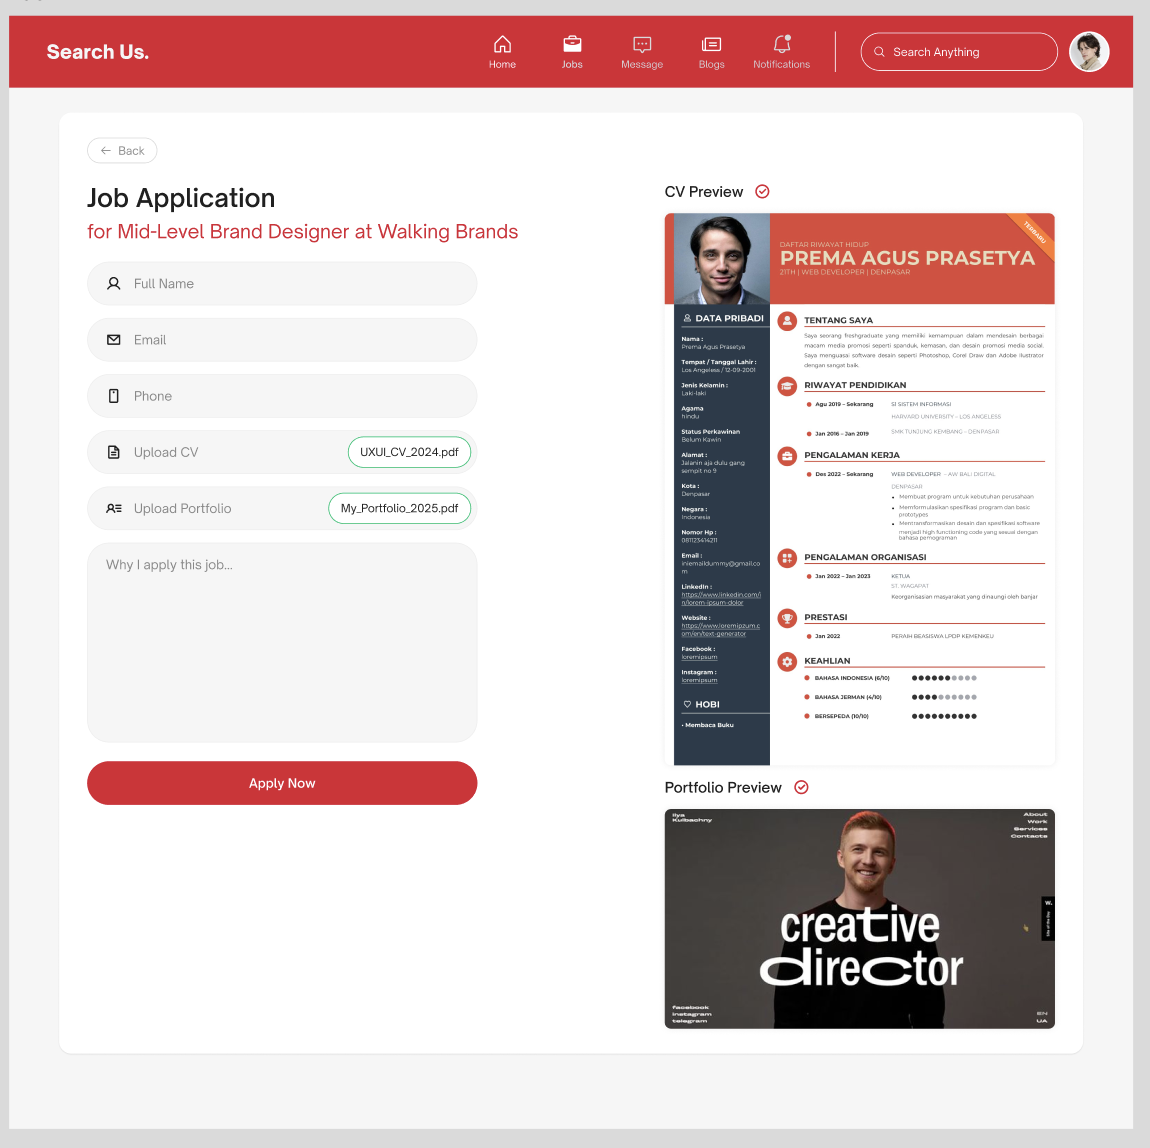Select the Message icon
This screenshot has height=1148, width=1150.
click(x=641, y=44)
